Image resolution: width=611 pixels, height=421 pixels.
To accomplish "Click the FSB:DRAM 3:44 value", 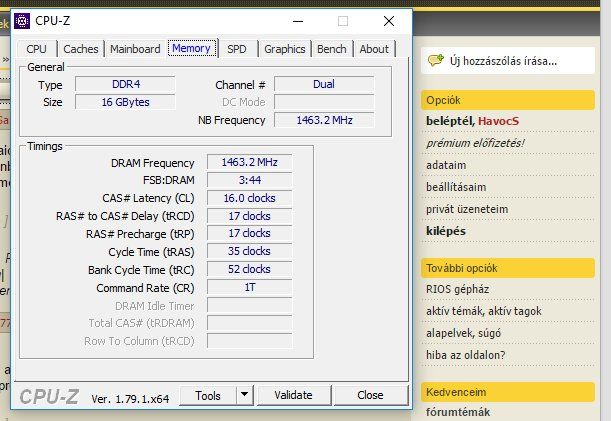I will coord(249,180).
